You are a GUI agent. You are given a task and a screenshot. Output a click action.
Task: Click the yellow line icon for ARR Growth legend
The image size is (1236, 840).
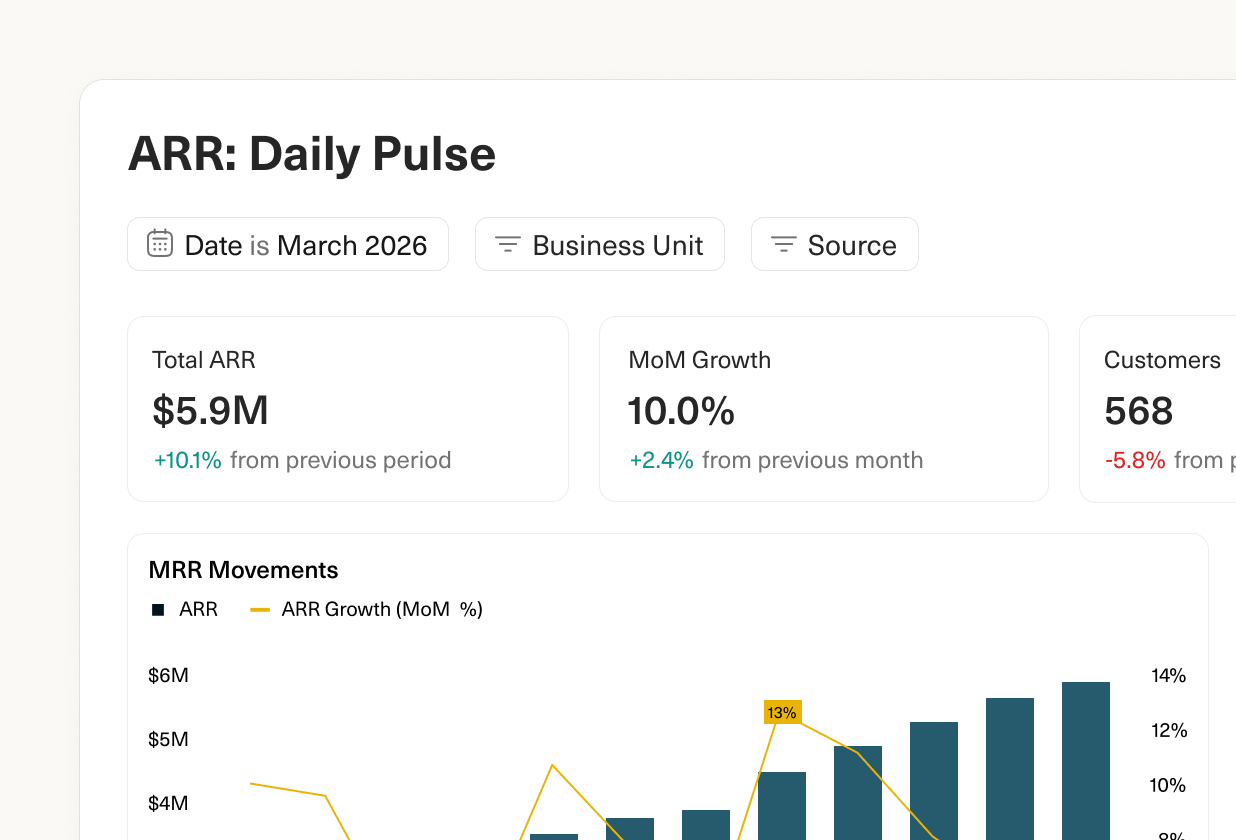click(x=259, y=608)
